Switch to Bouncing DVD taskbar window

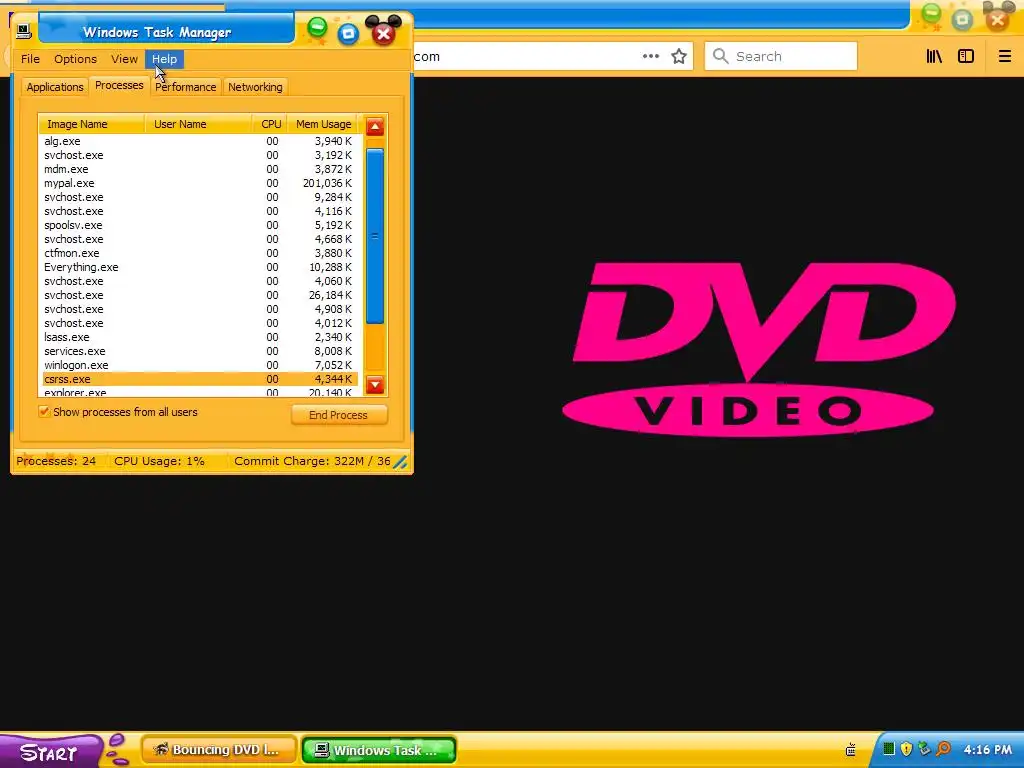[x=219, y=750]
